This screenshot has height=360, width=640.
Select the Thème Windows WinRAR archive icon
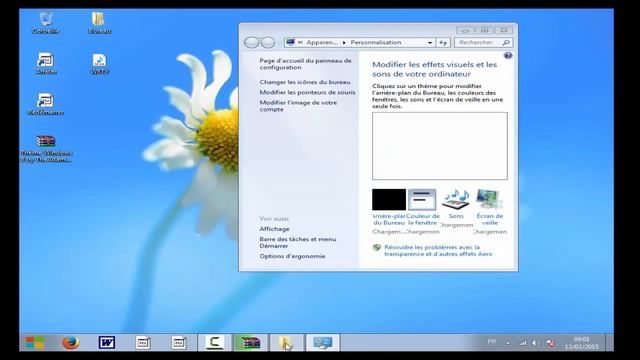[46, 149]
